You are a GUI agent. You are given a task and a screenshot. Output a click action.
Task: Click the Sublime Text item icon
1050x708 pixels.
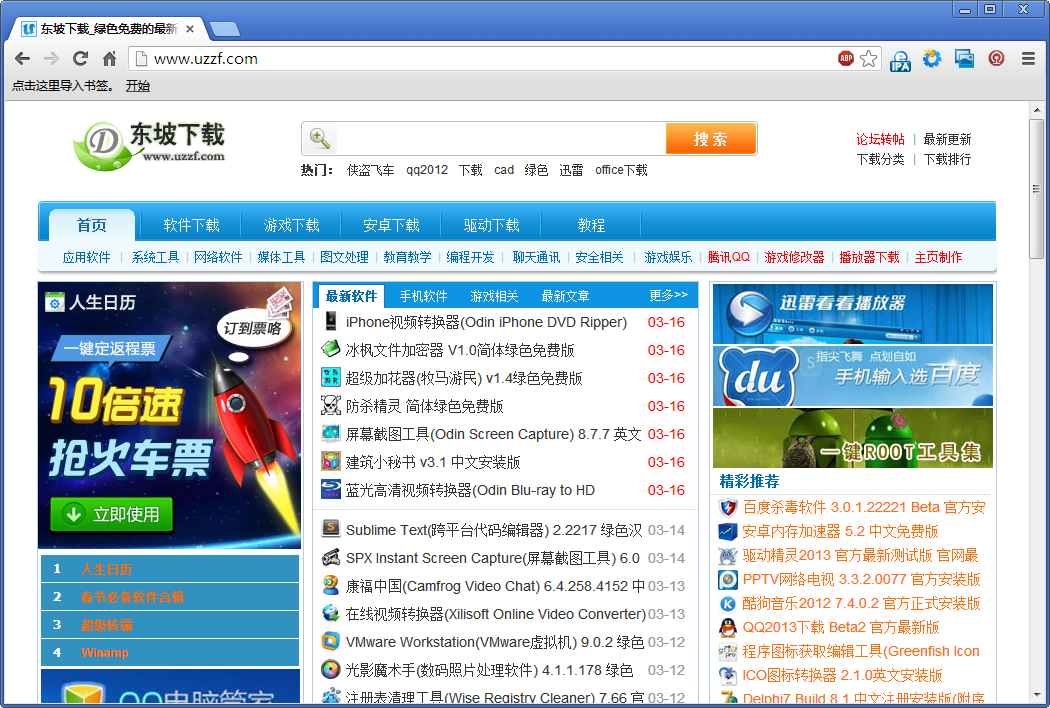point(331,529)
